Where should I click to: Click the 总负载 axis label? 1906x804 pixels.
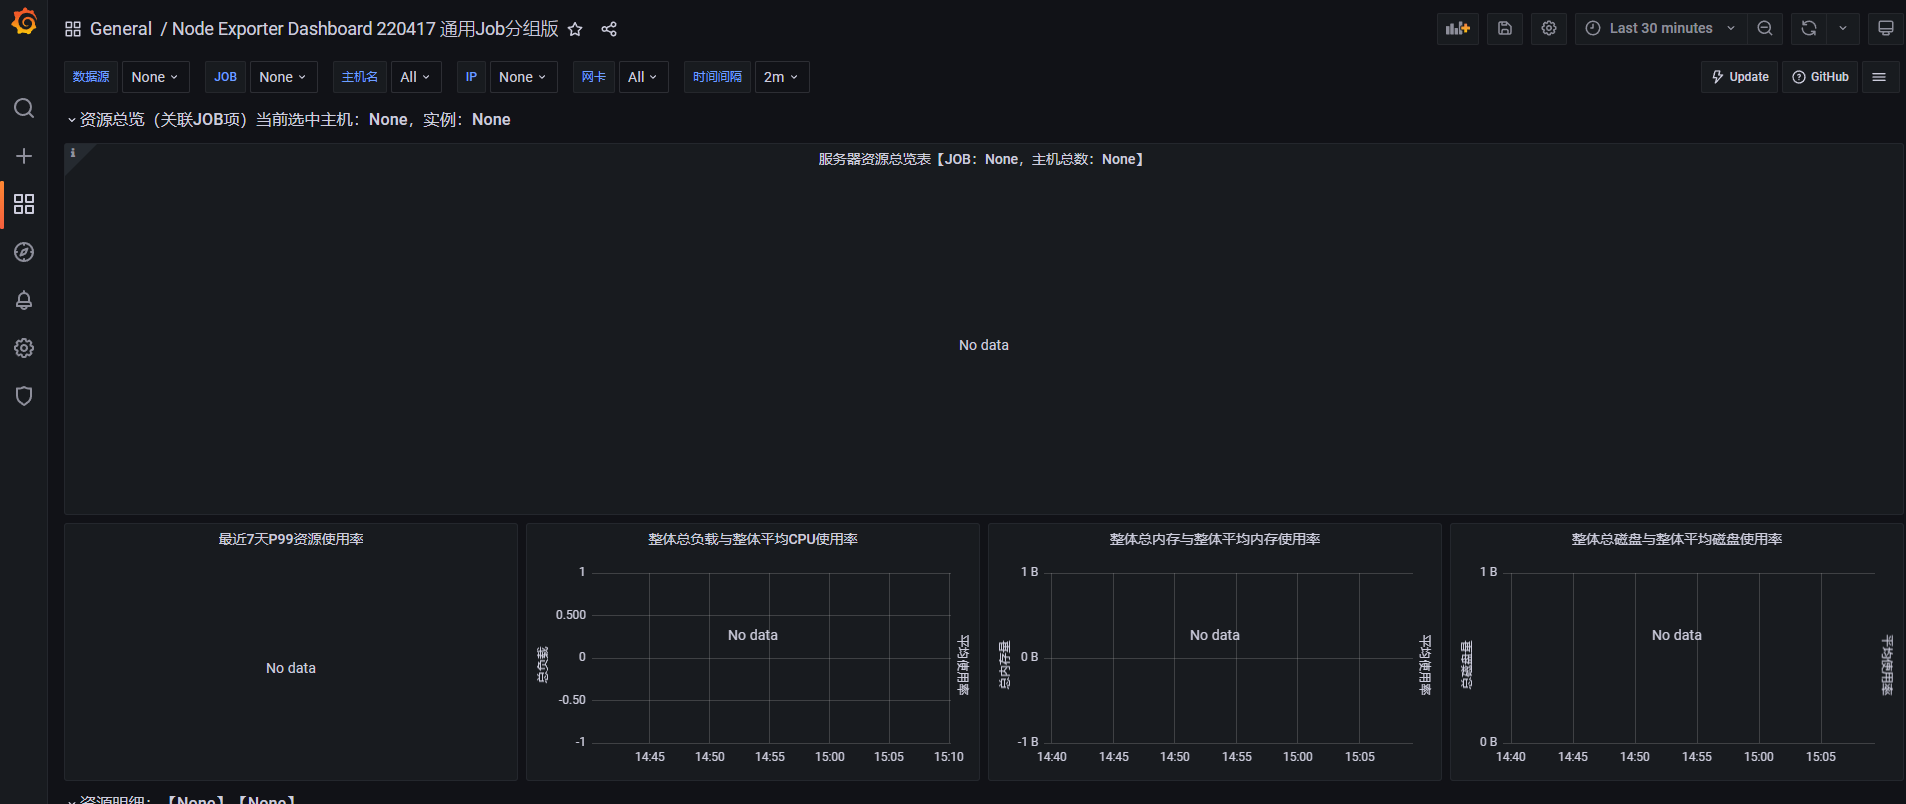(x=543, y=664)
